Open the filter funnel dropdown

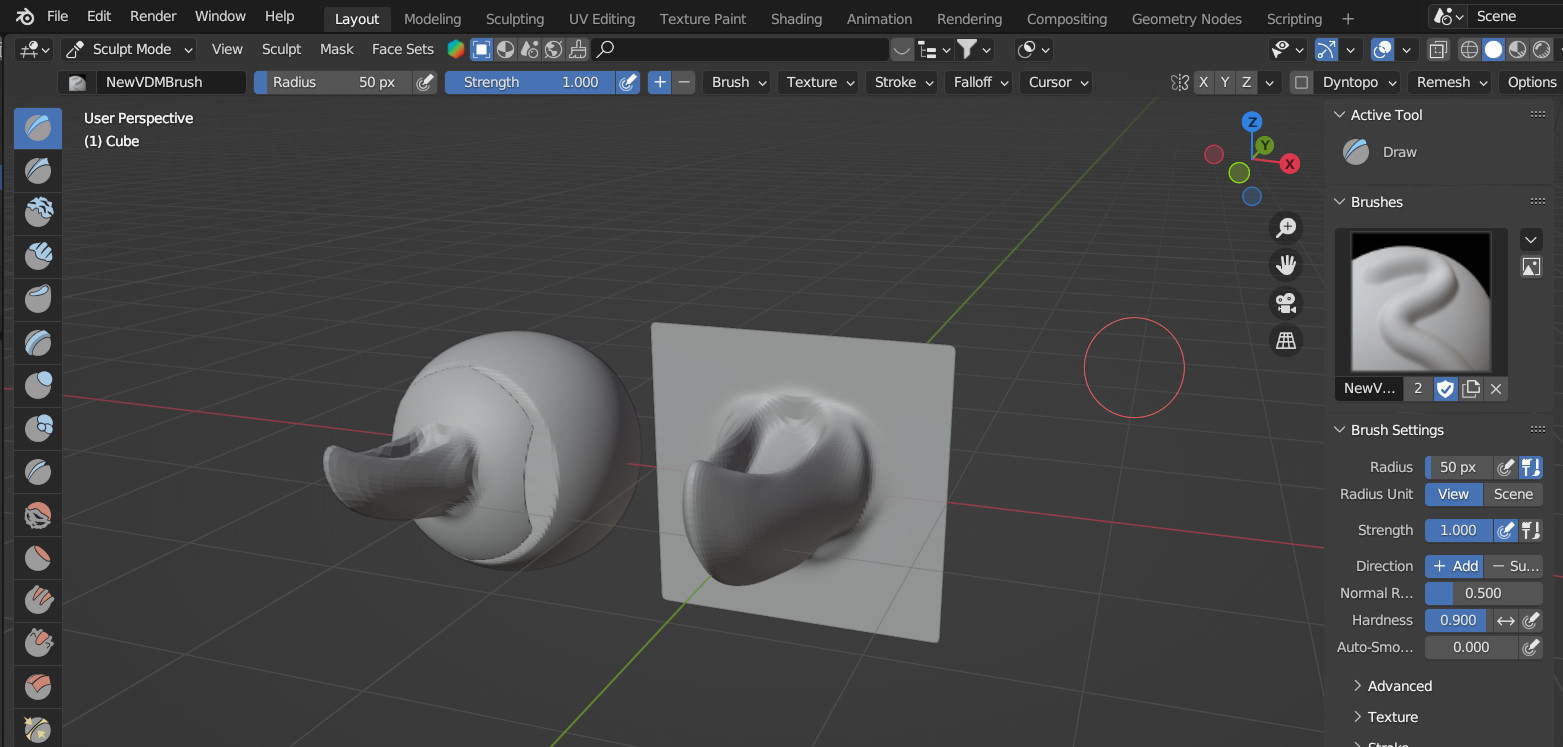click(x=974, y=49)
